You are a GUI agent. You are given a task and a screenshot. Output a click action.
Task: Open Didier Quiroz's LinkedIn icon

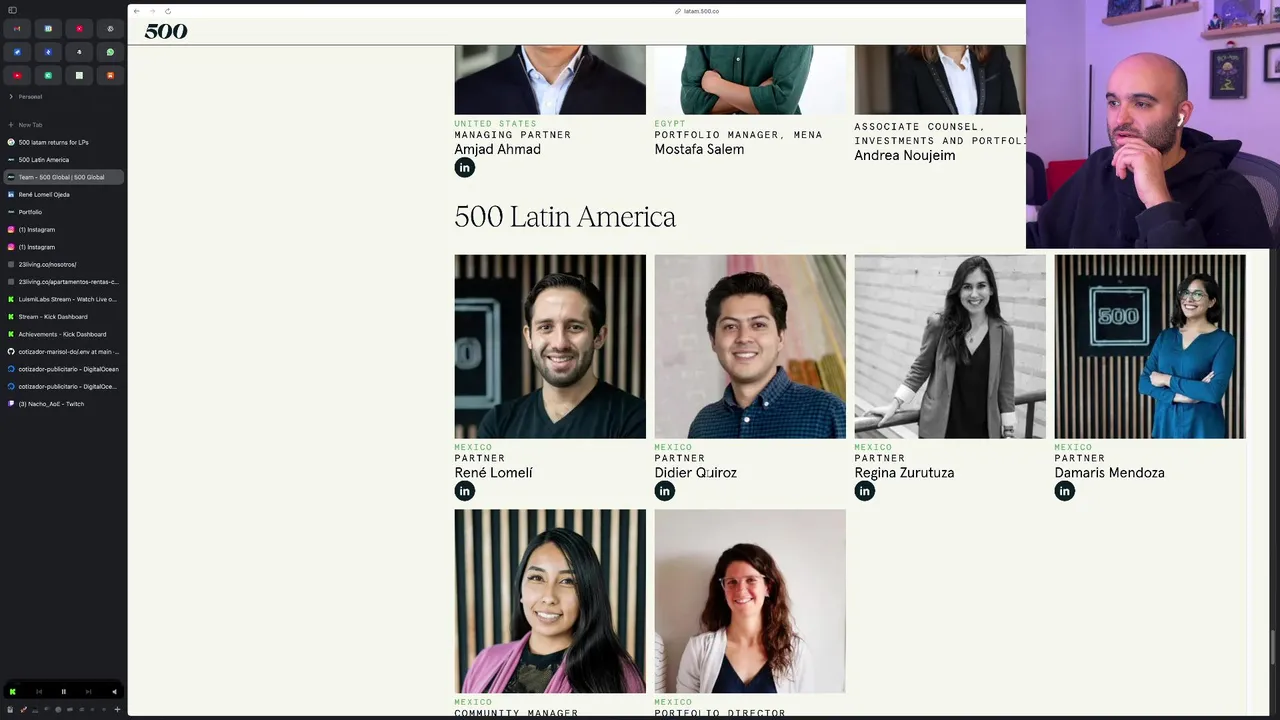[x=664, y=491]
